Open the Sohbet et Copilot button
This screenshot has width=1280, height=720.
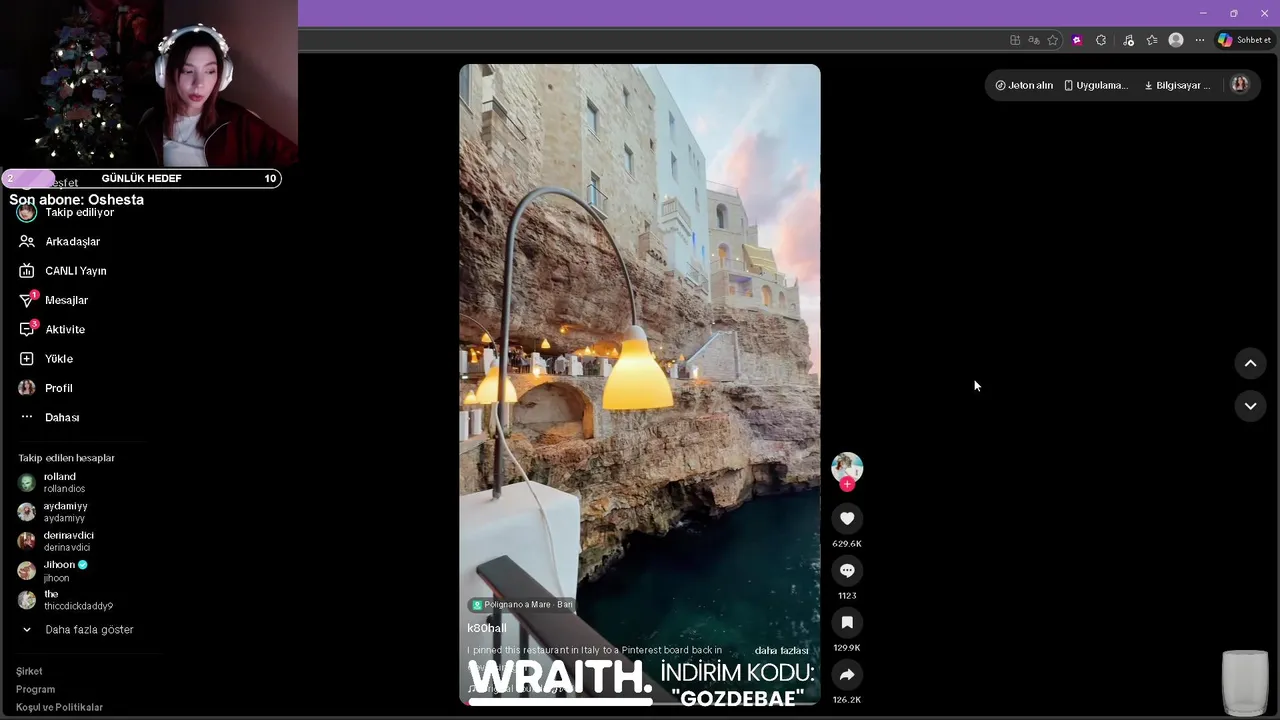coord(1244,40)
